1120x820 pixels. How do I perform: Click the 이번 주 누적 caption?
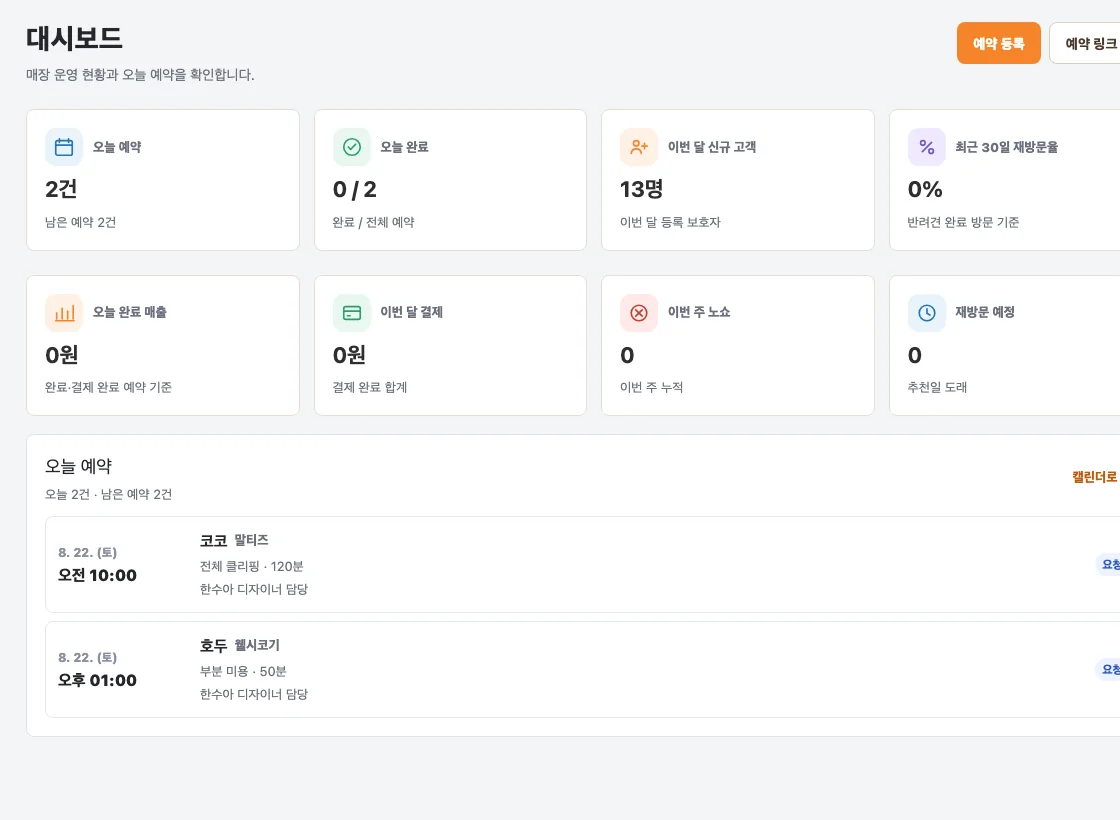click(651, 387)
